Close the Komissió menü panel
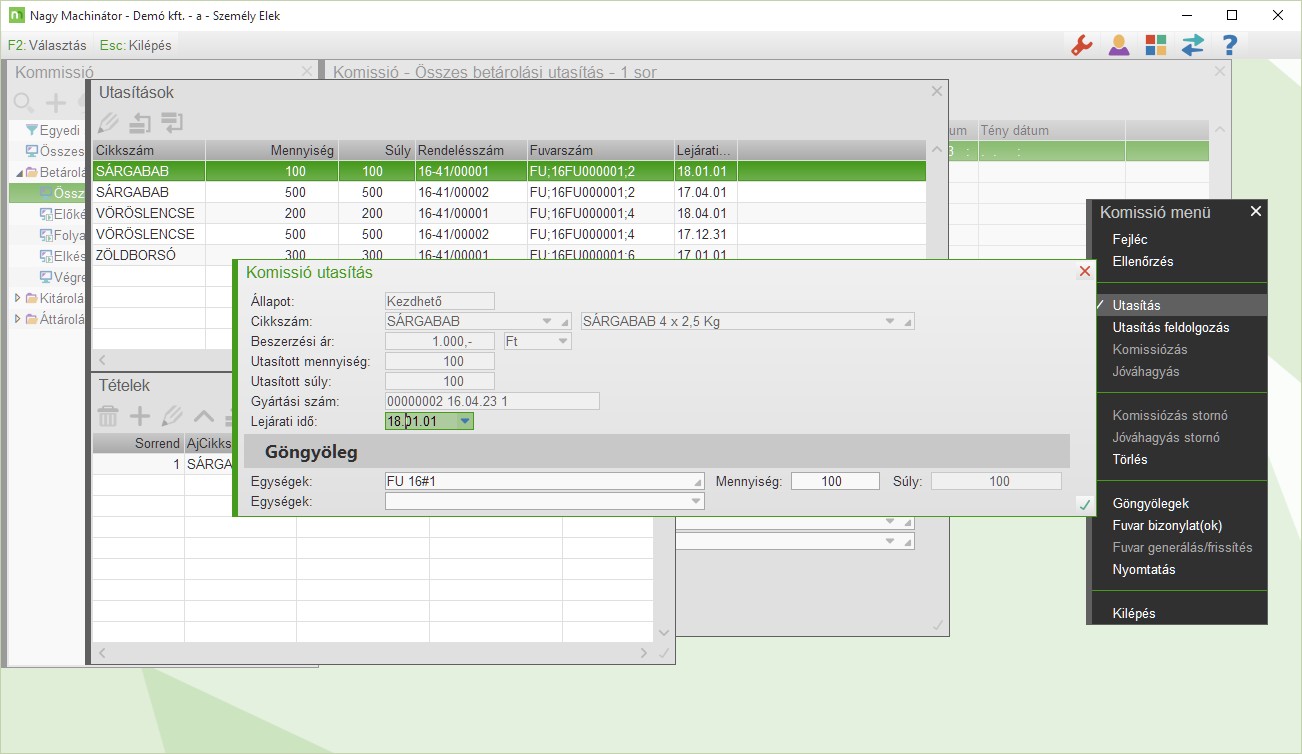Image resolution: width=1302 pixels, height=754 pixels. [1256, 211]
